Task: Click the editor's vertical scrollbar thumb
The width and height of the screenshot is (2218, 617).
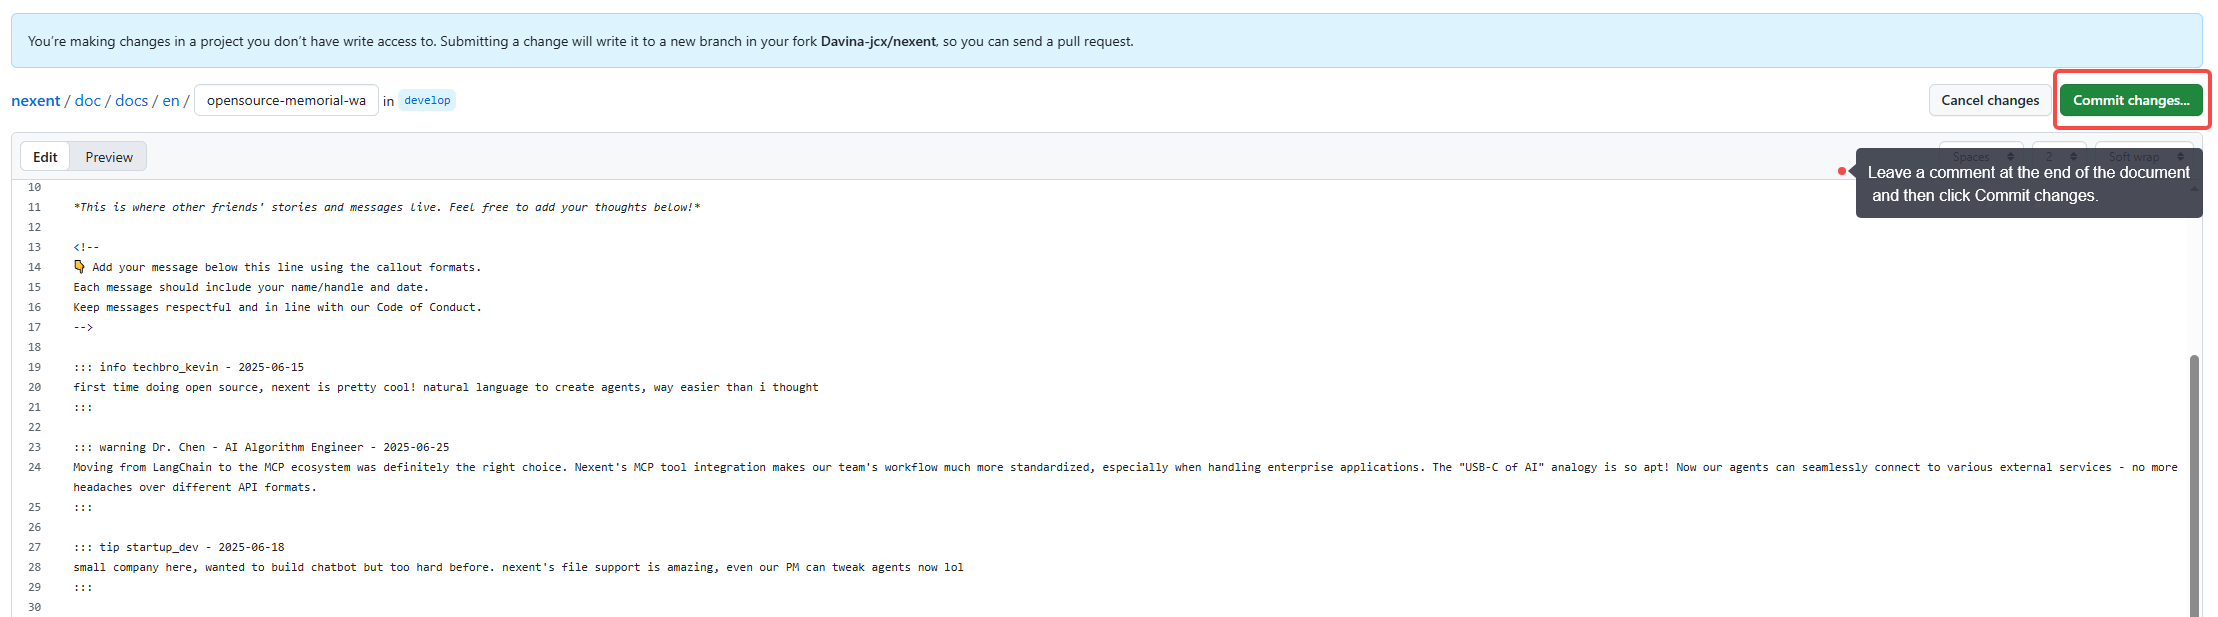Action: 2194,480
